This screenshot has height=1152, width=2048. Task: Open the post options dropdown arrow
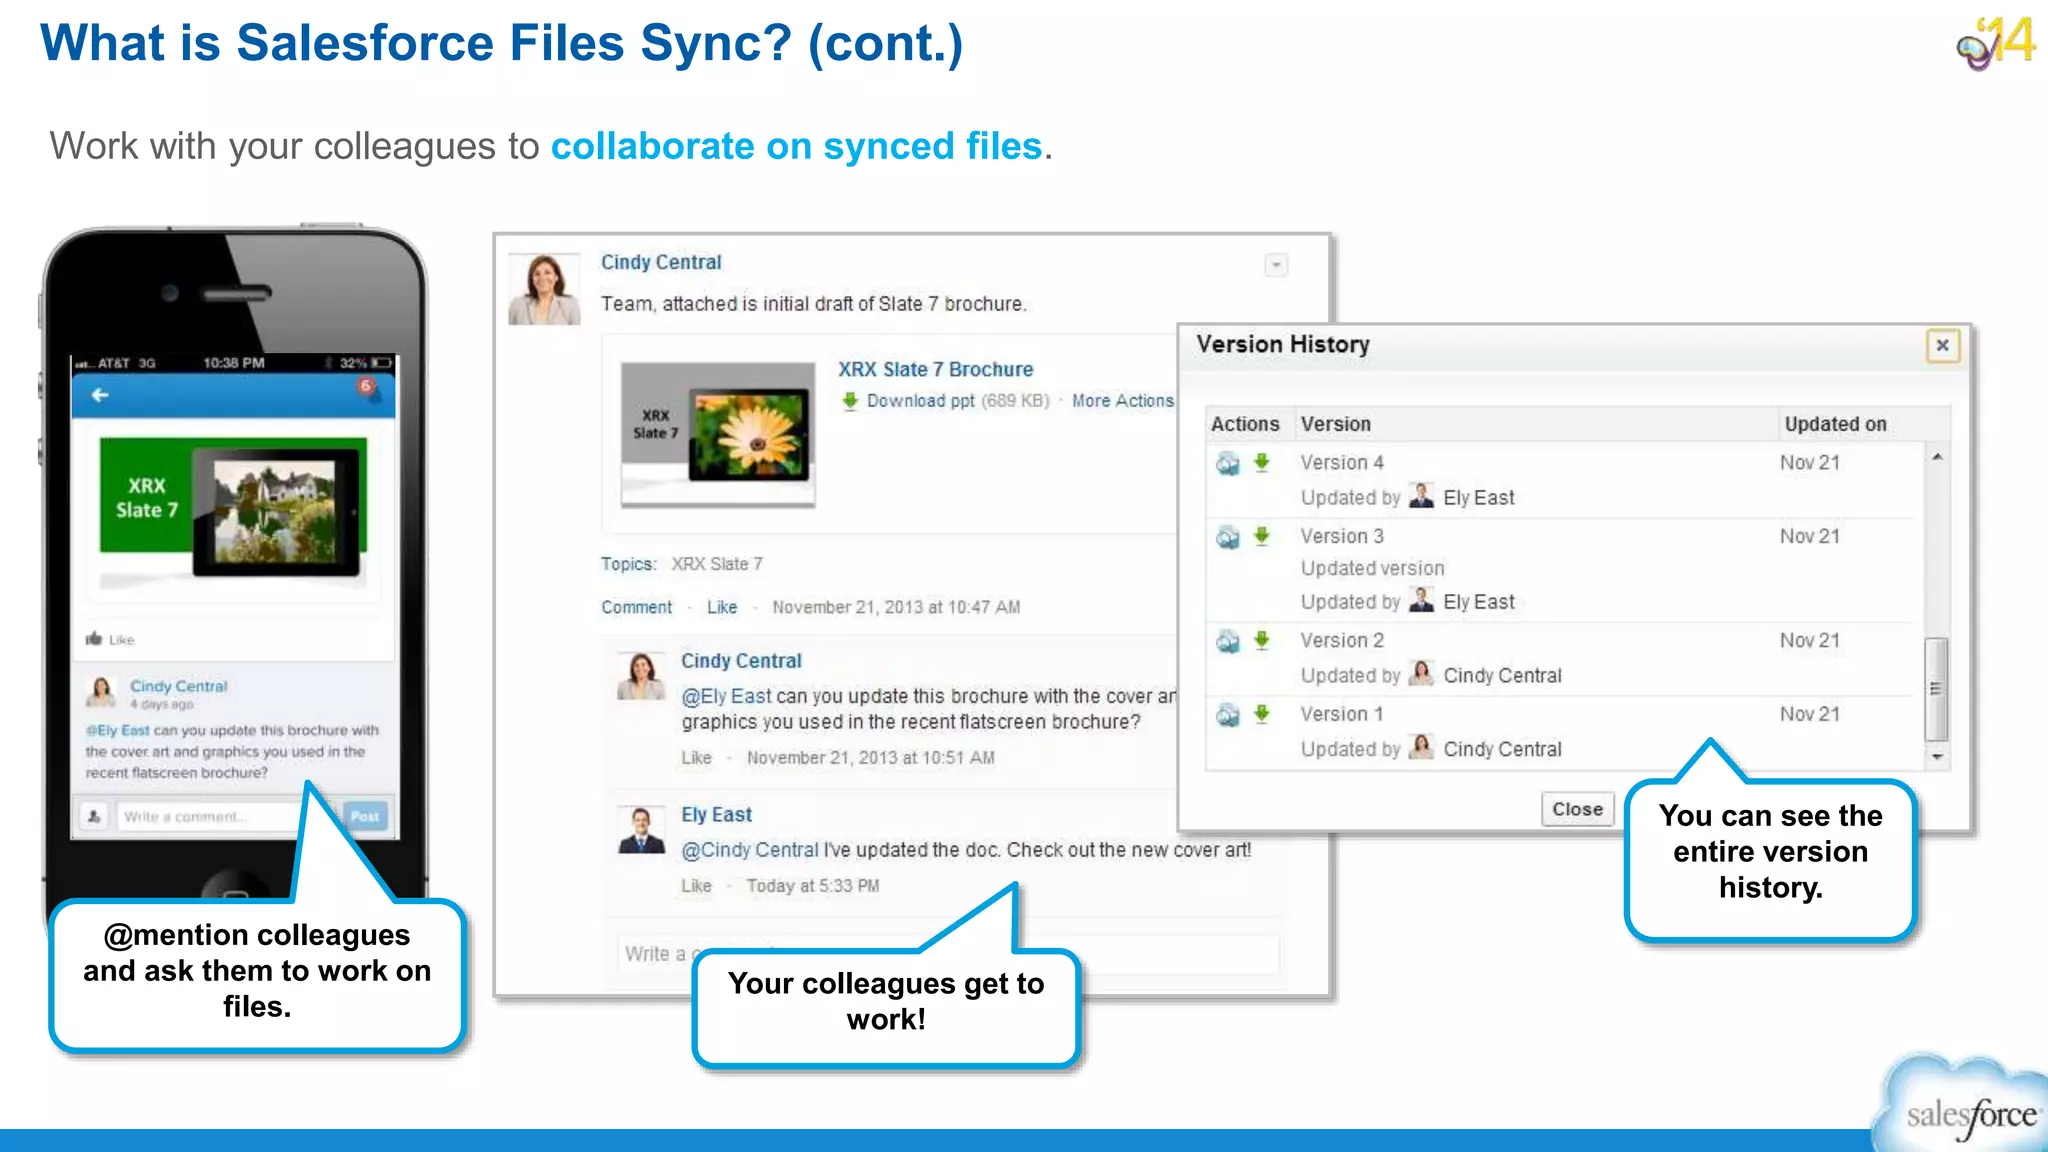(1276, 265)
